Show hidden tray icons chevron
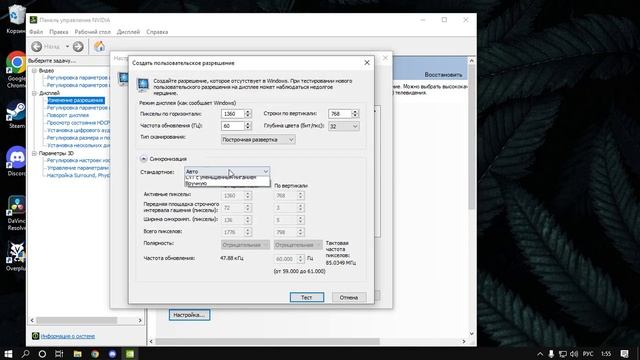This screenshot has height=360, width=640. pos(540,354)
